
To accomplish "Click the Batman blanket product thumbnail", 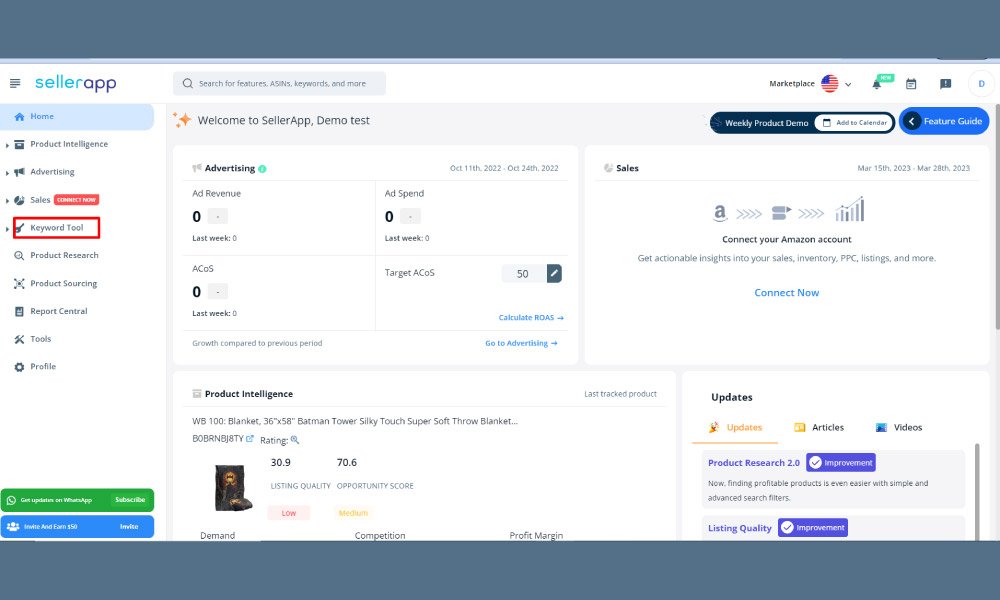I will point(232,488).
